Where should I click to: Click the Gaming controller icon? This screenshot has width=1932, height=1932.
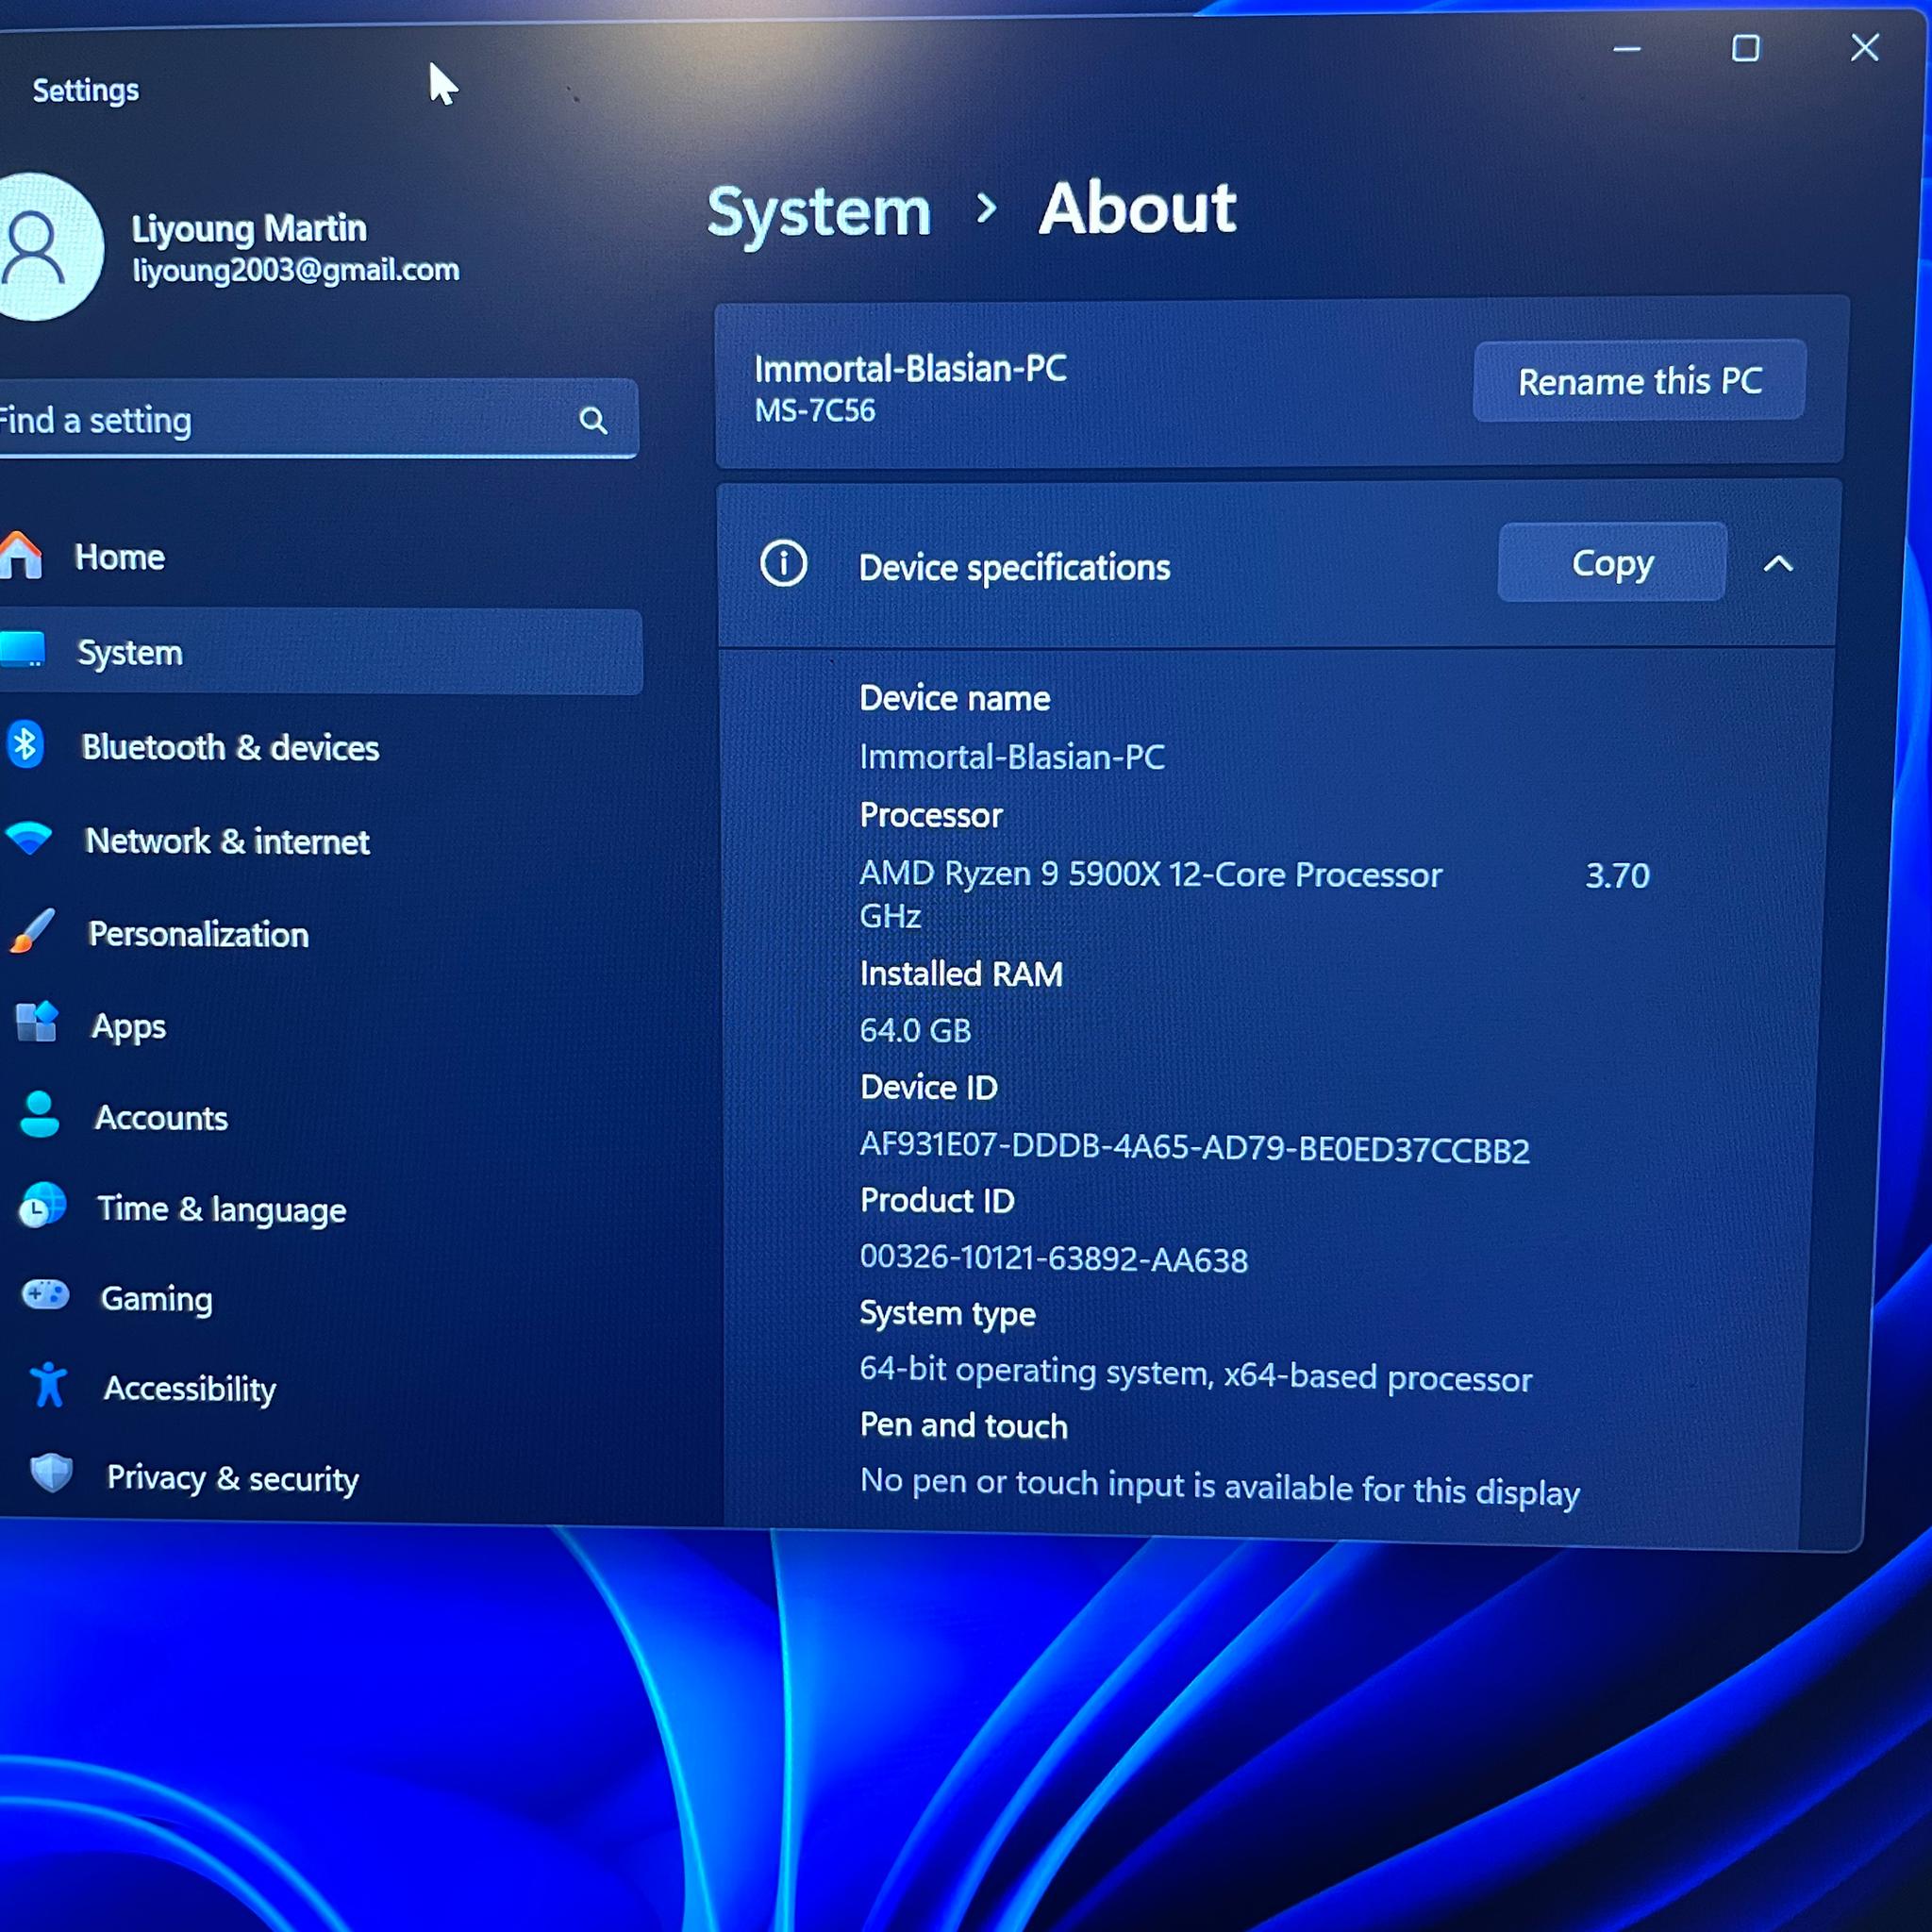45,1296
